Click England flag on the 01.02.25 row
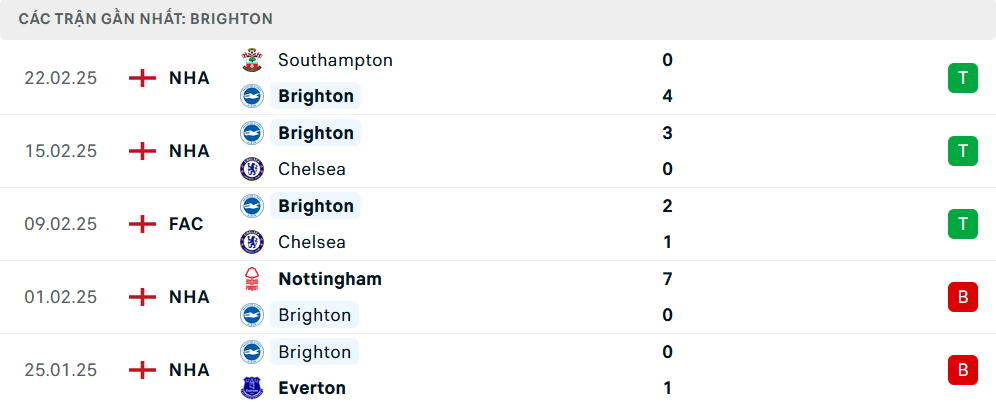 tap(143, 297)
